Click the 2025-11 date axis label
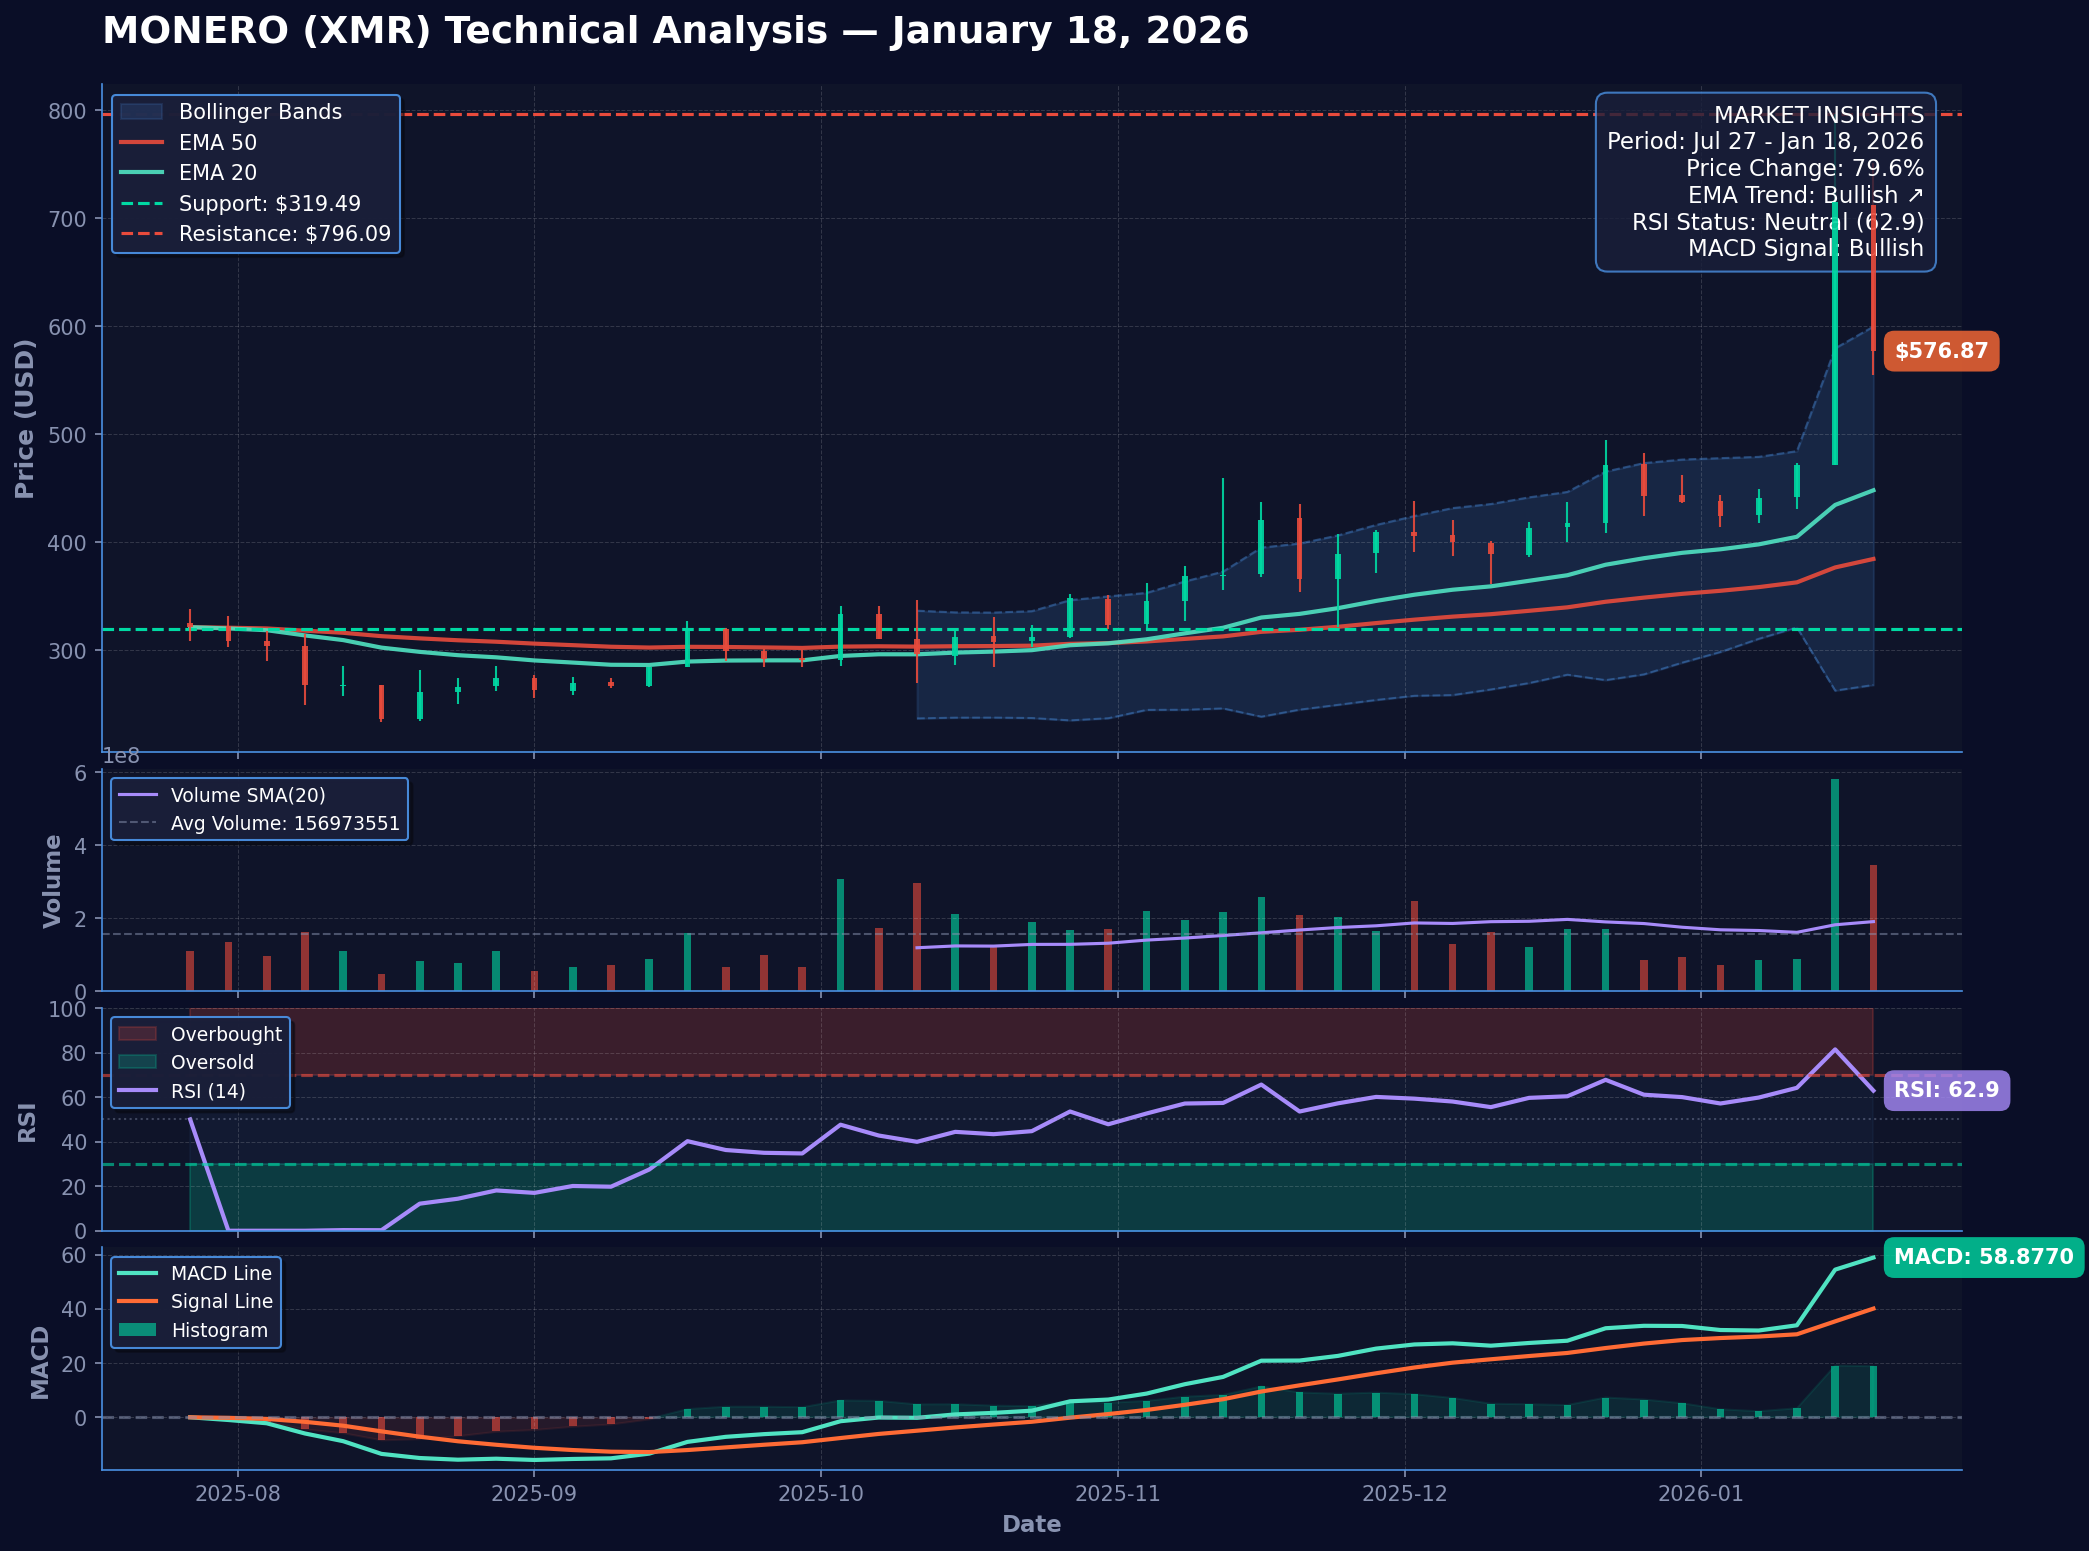This screenshot has width=2089, height=1551. [1117, 1494]
